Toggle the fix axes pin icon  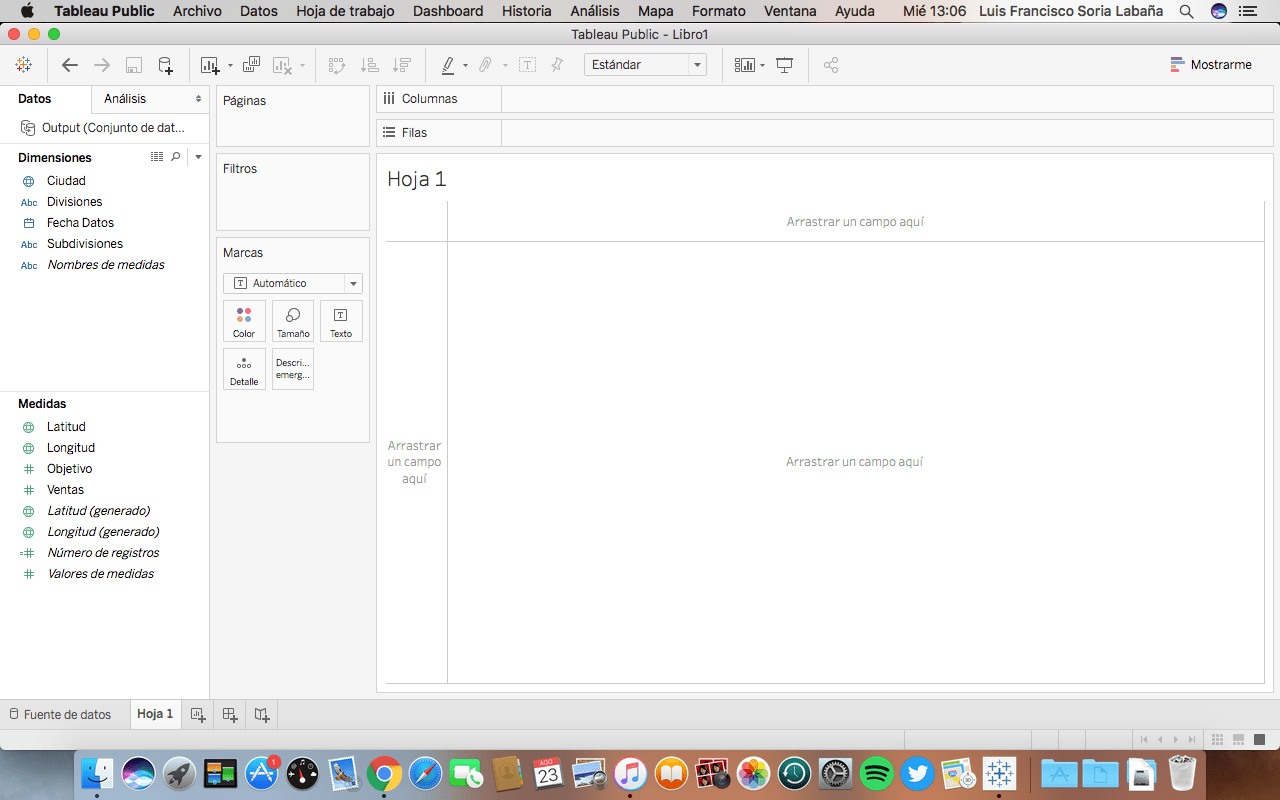557,65
